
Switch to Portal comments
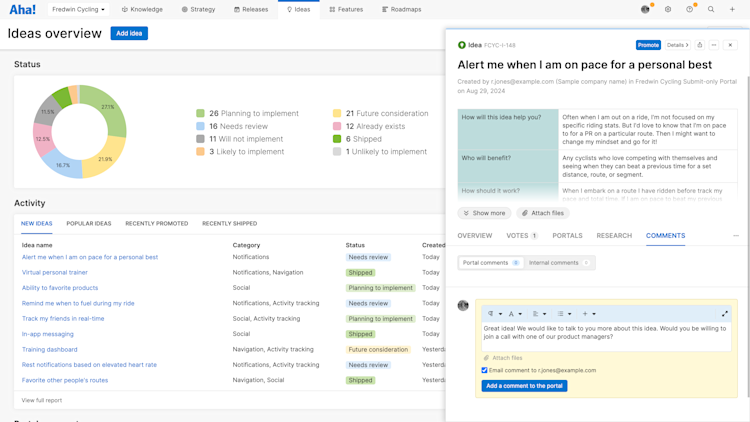pos(491,263)
